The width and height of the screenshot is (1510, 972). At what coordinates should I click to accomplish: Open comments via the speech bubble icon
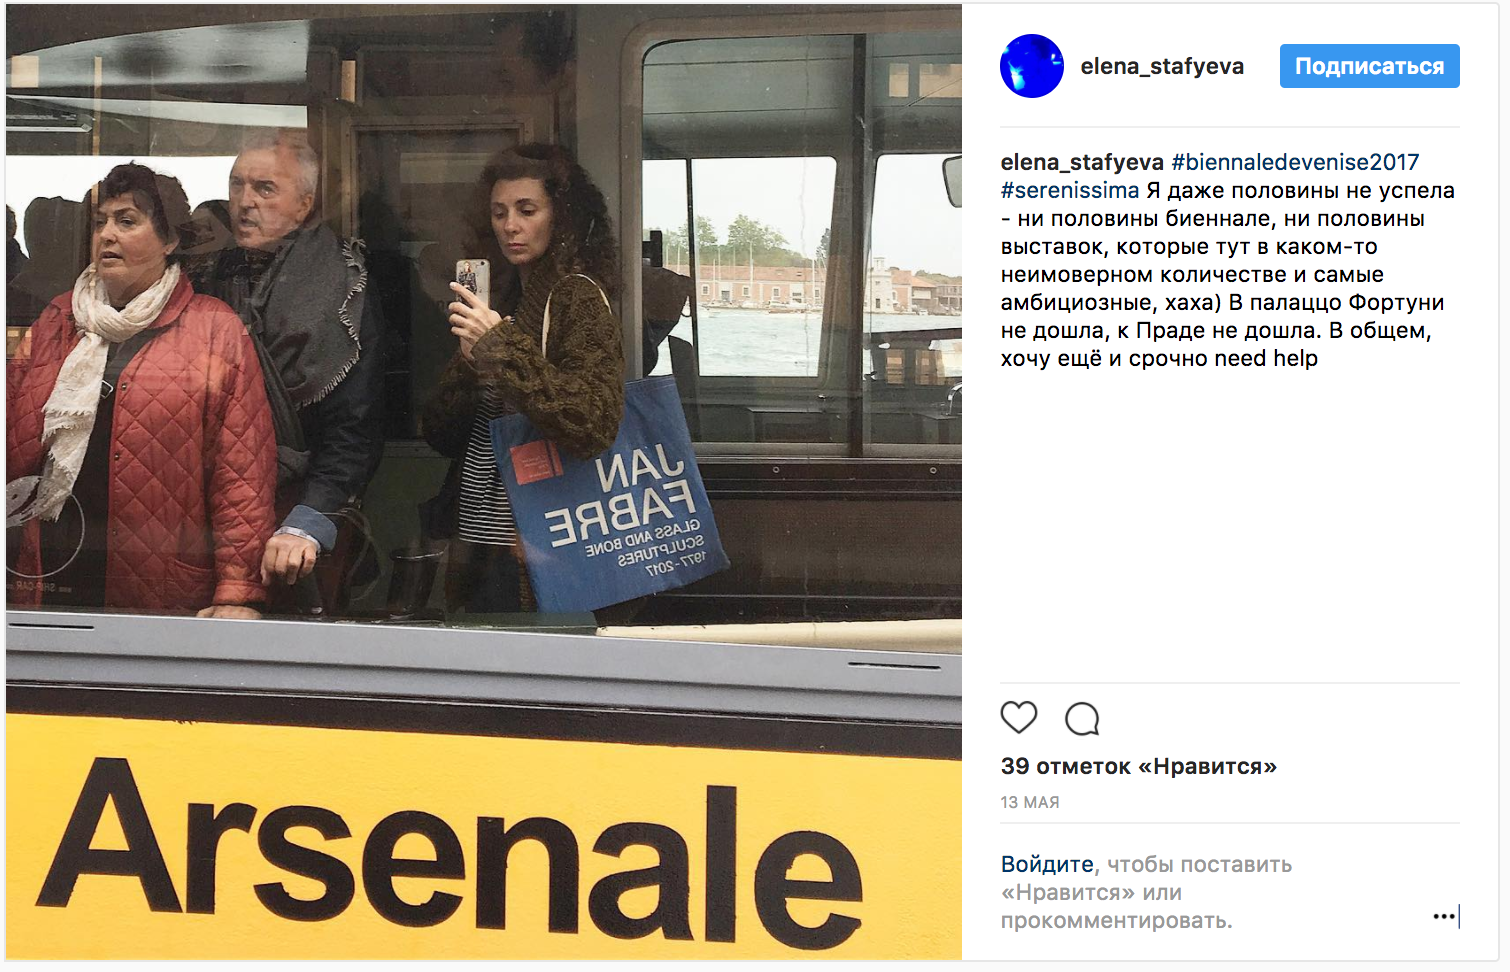1082,718
